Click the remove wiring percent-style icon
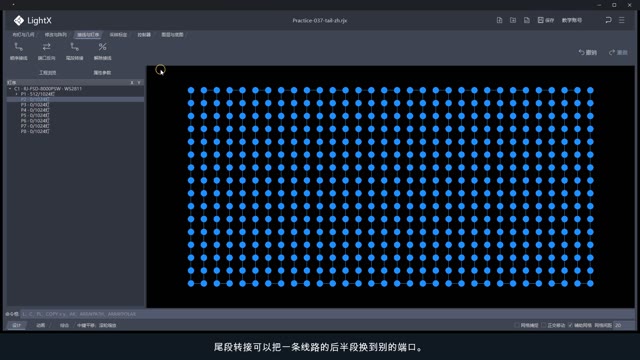Viewport: 640px width, 360px height. tap(102, 47)
